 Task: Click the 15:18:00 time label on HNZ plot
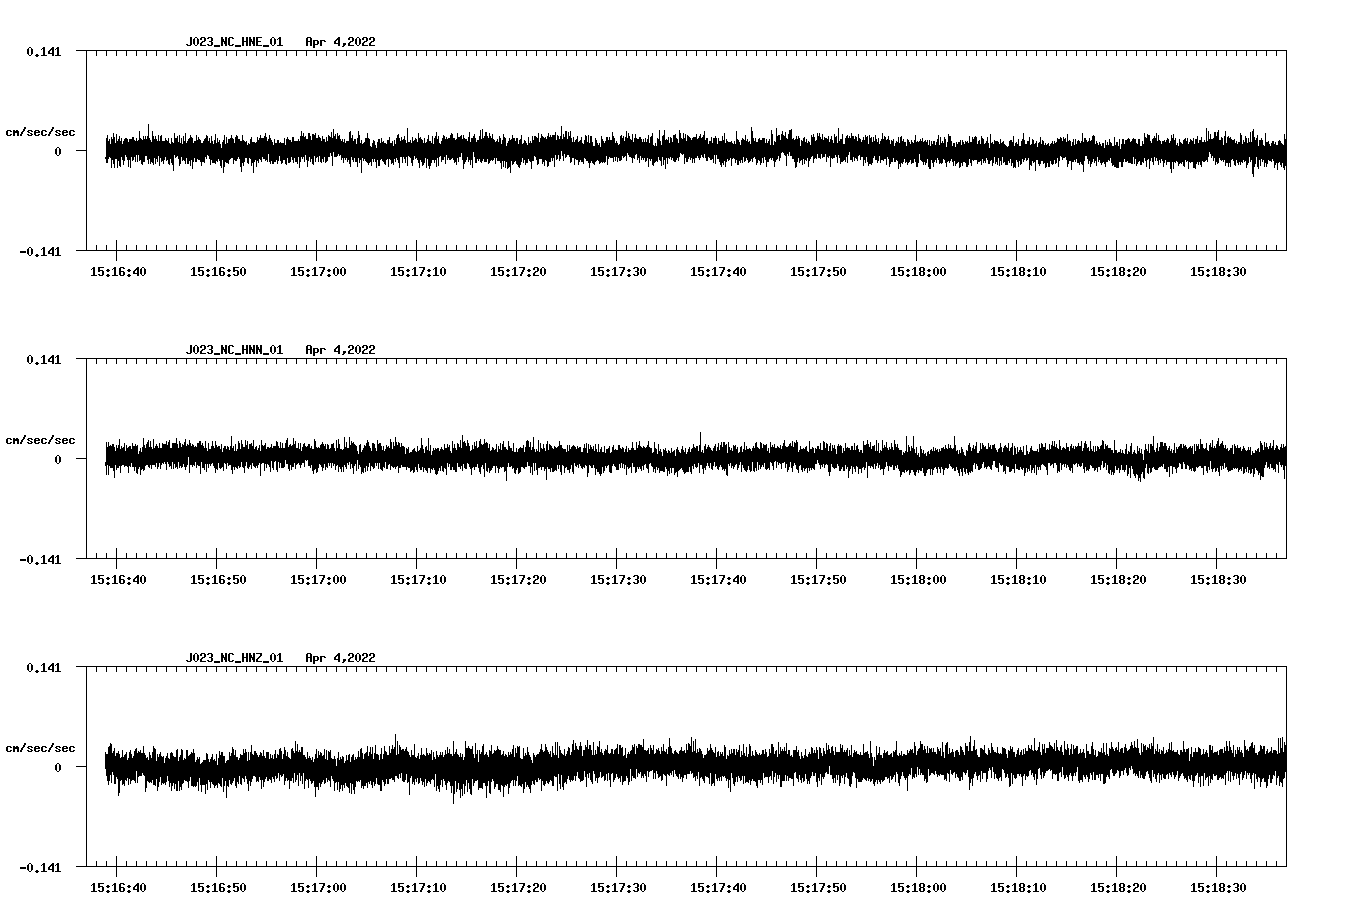tap(918, 888)
